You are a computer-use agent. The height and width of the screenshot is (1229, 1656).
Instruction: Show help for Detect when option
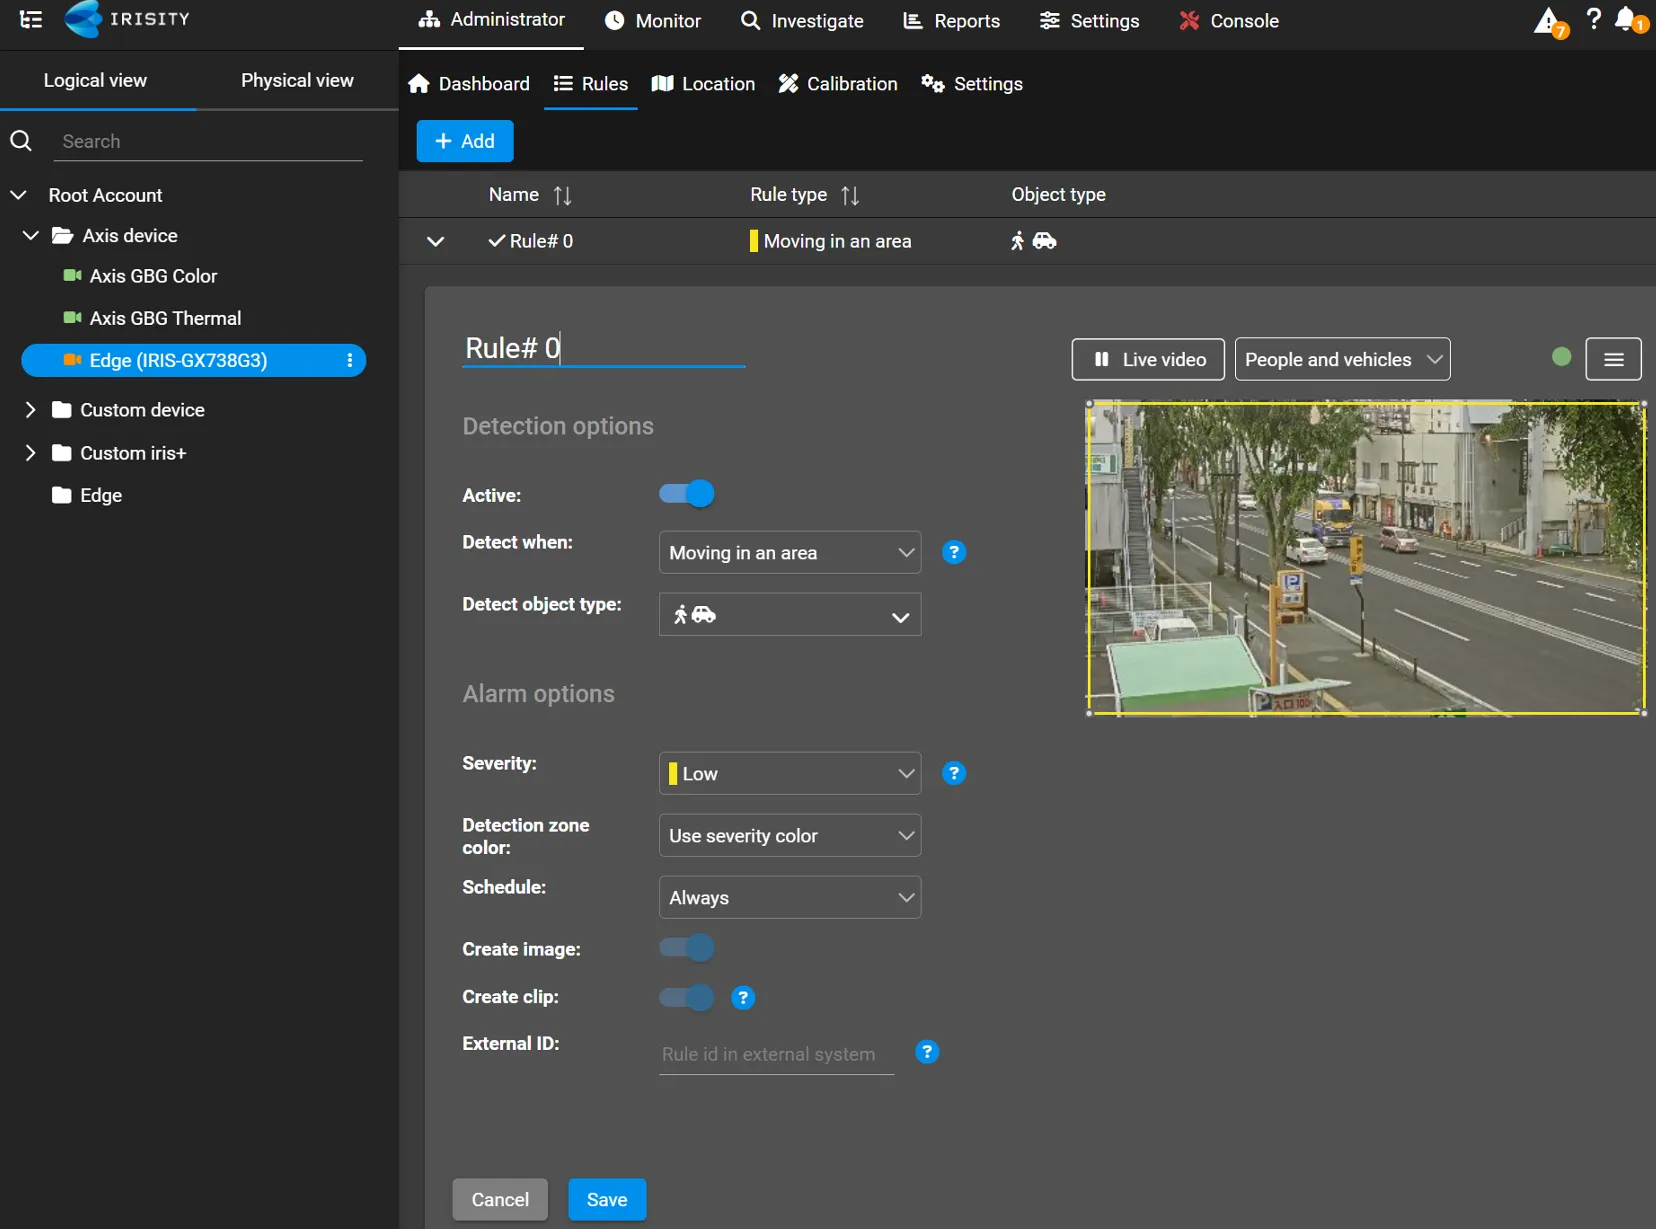(954, 552)
